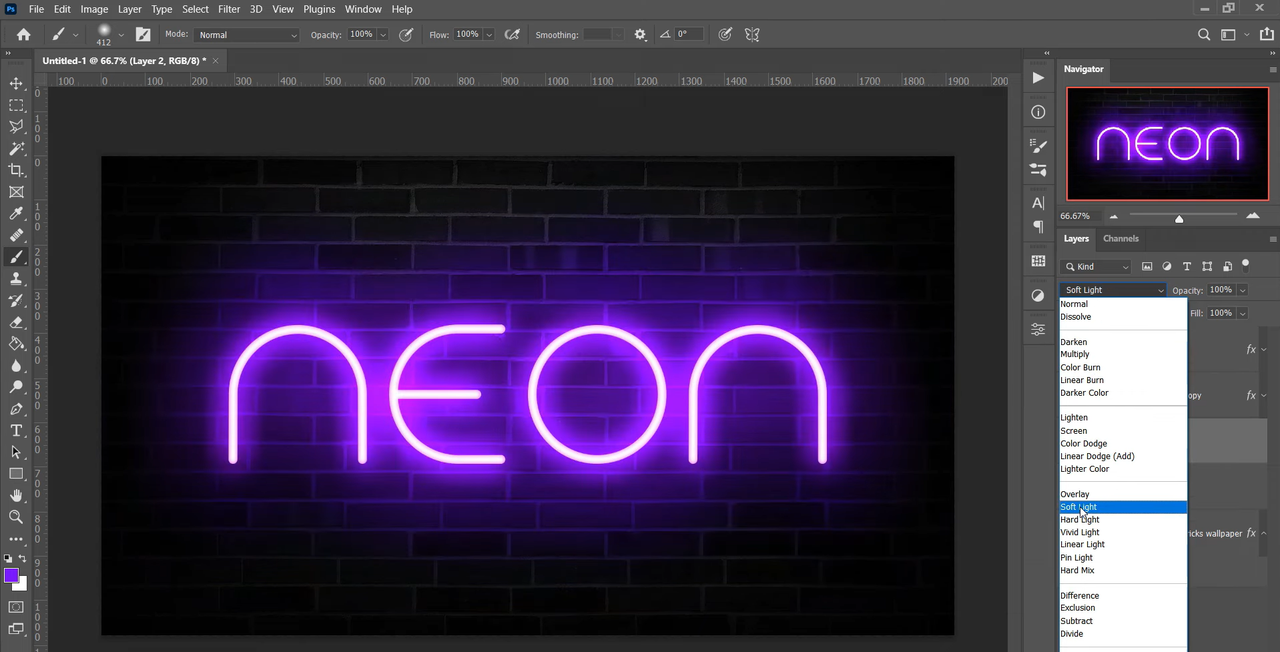
Task: Open the Character panel icon
Action: [x=1038, y=203]
